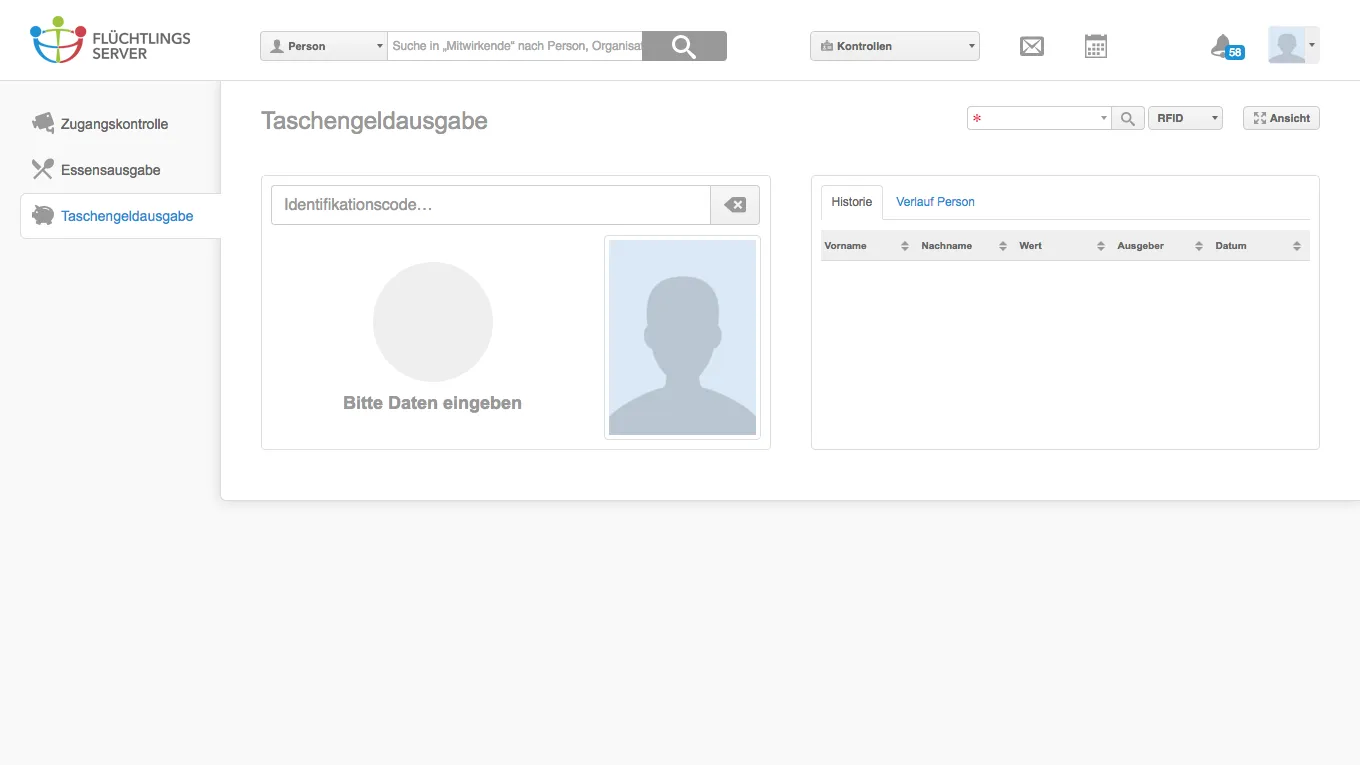Switch to the Verlauf Person tab
This screenshot has height=765, width=1360.
pyautogui.click(x=935, y=202)
